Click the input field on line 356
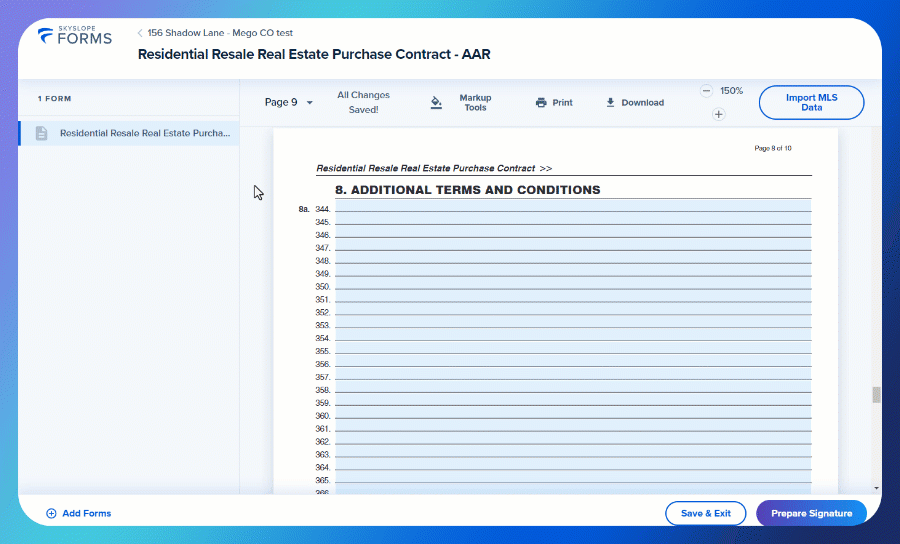 click(573, 360)
